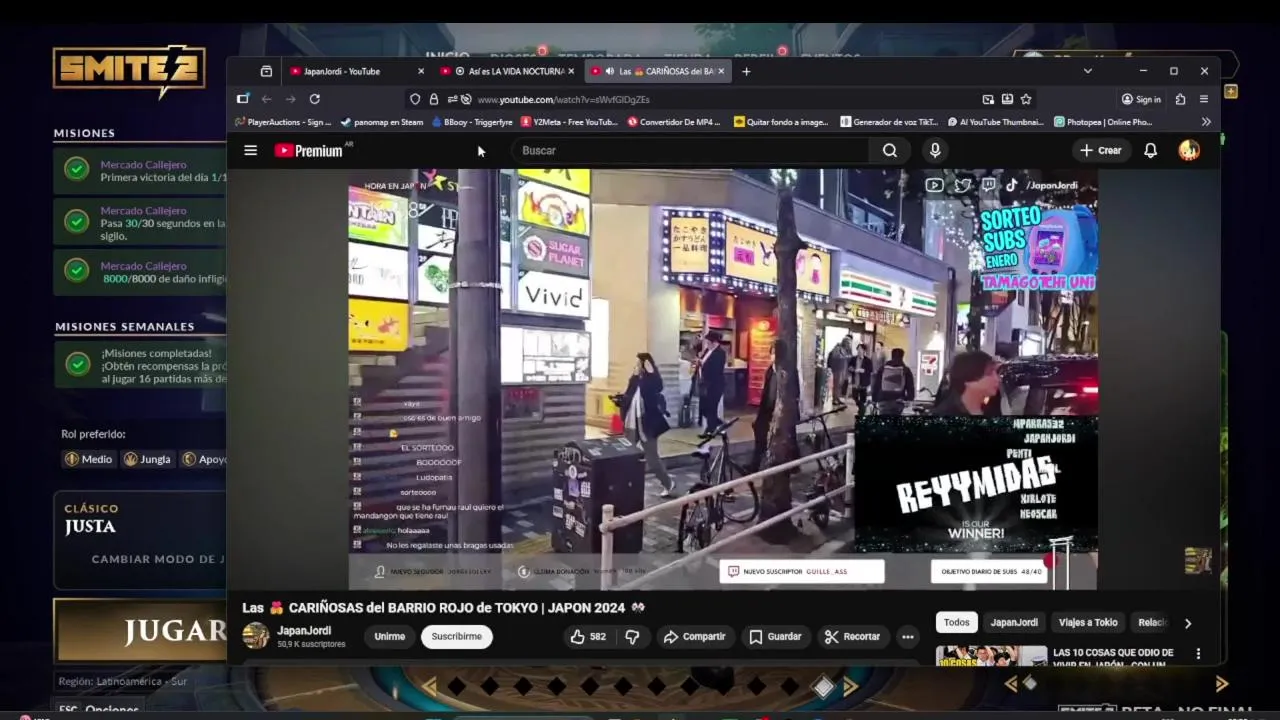Image resolution: width=1280 pixels, height=720 pixels.
Task: Dislike the video with thumbs down
Action: click(632, 636)
